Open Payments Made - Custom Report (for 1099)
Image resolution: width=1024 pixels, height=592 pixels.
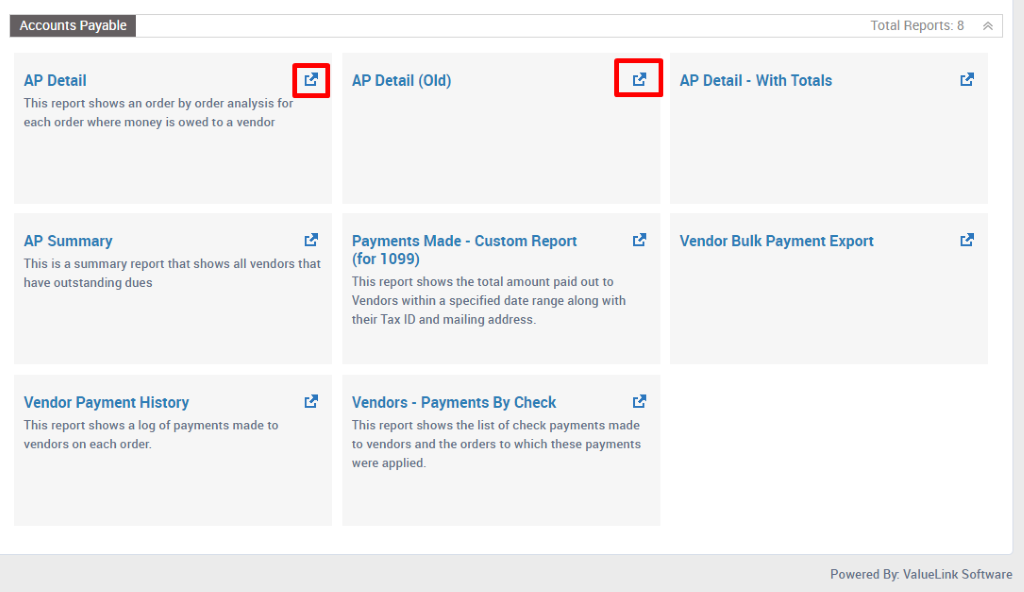464,241
